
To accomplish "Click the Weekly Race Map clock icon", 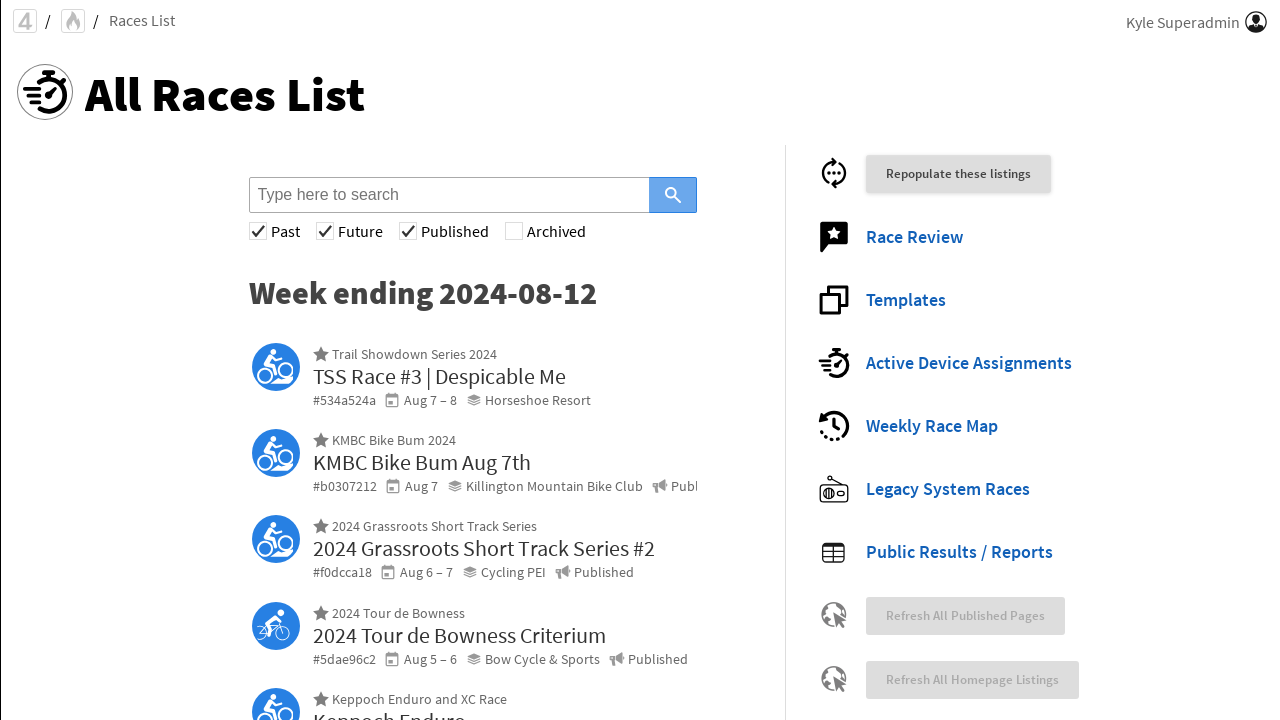I will pos(834,426).
